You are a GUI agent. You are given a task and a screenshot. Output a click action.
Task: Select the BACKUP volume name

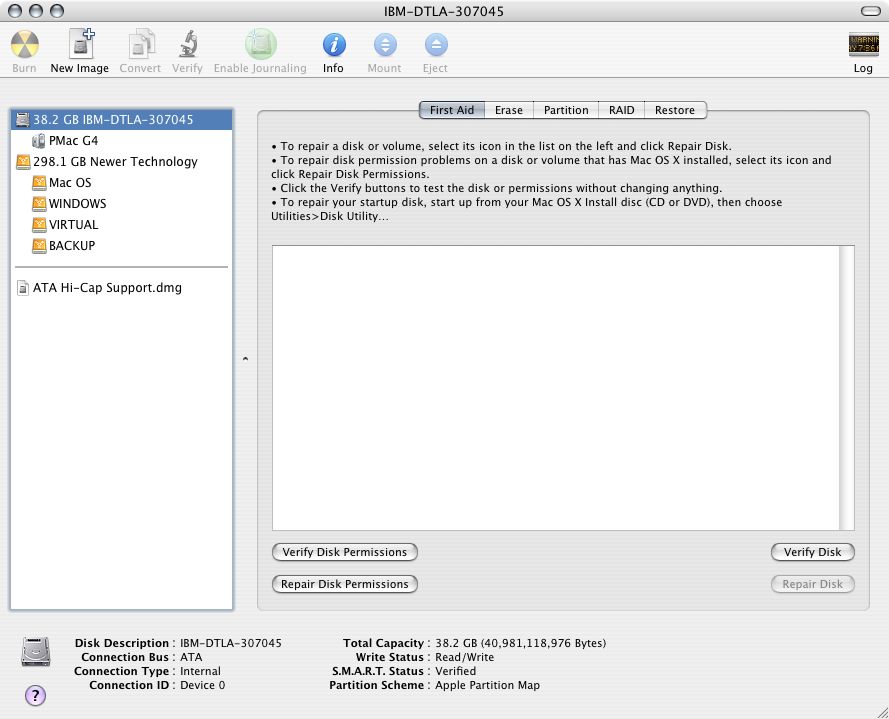(71, 246)
